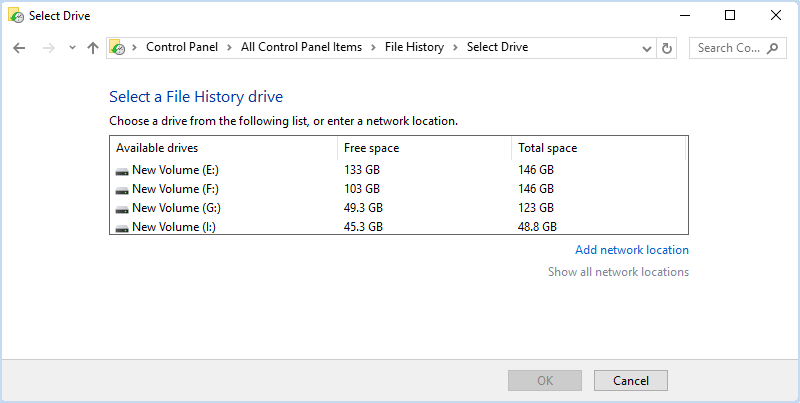Open All Control Panel Items breadcrumb
This screenshot has height=403, width=800.
coord(301,47)
